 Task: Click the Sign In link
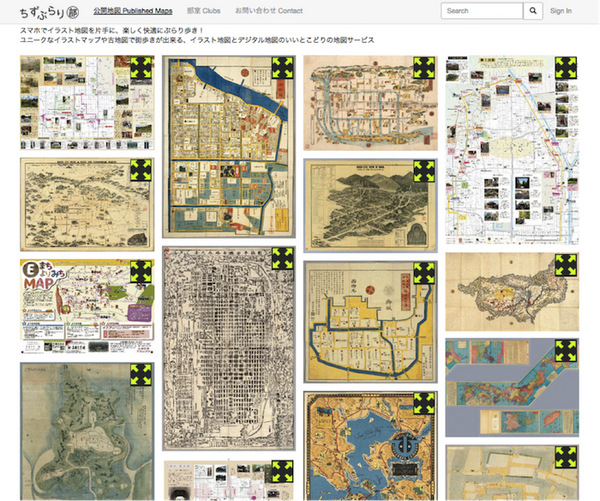561,11
